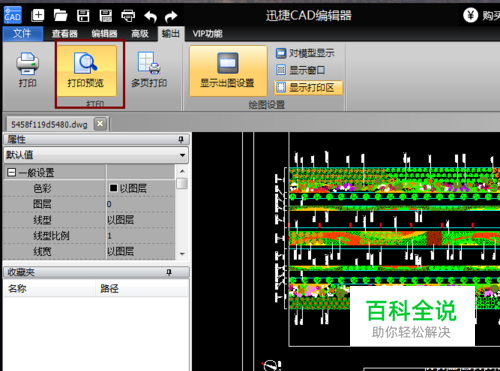This screenshot has height=371, width=500.
Task: Click the 色彩 property label
Action: pos(42,188)
